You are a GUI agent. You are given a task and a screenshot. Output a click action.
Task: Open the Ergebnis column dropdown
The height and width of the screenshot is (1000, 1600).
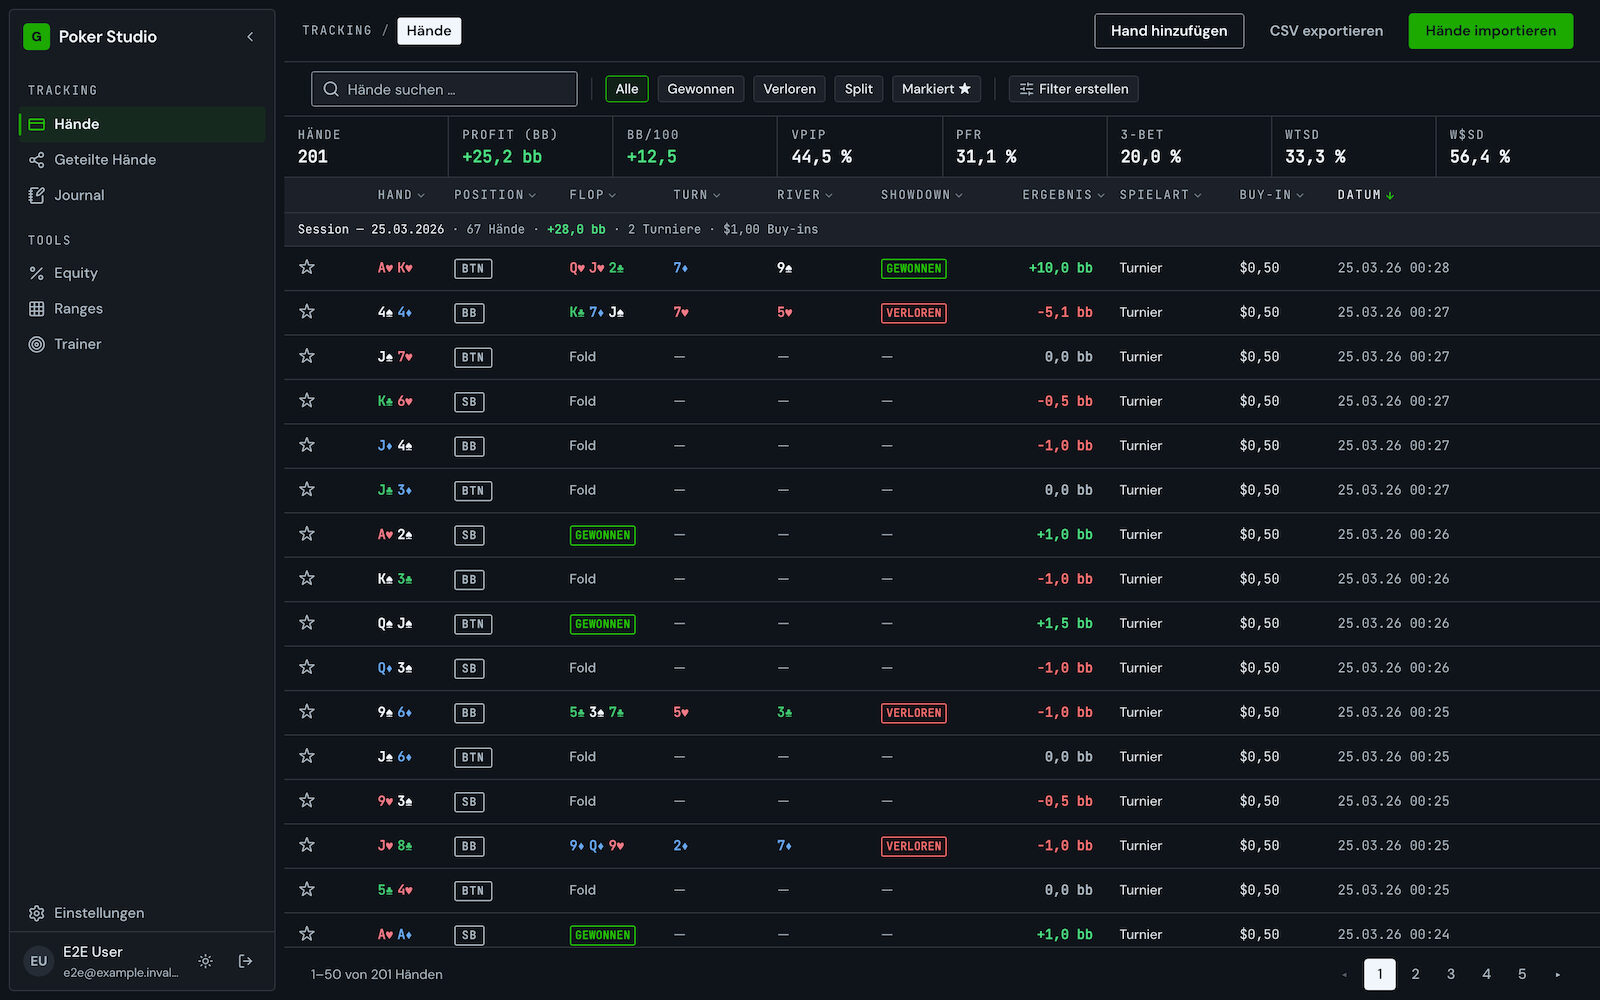click(1063, 195)
